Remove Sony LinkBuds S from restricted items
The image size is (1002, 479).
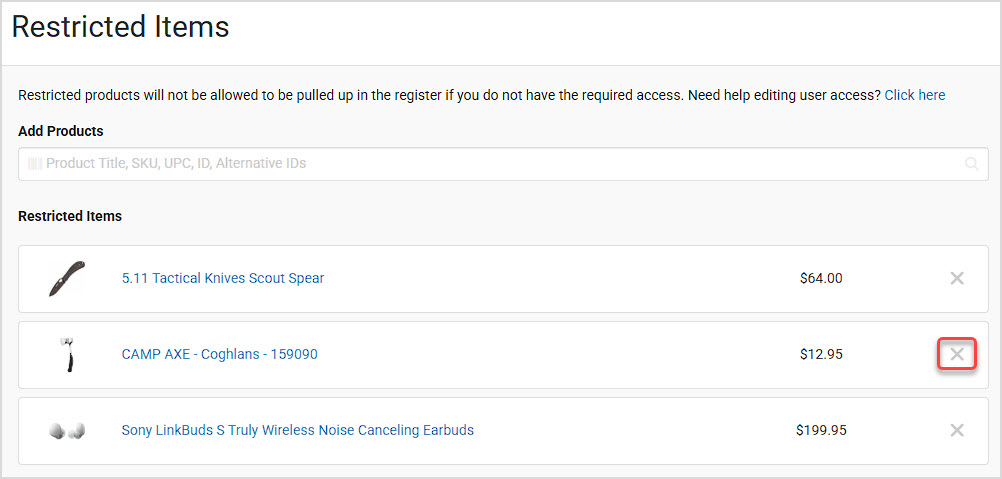(957, 430)
